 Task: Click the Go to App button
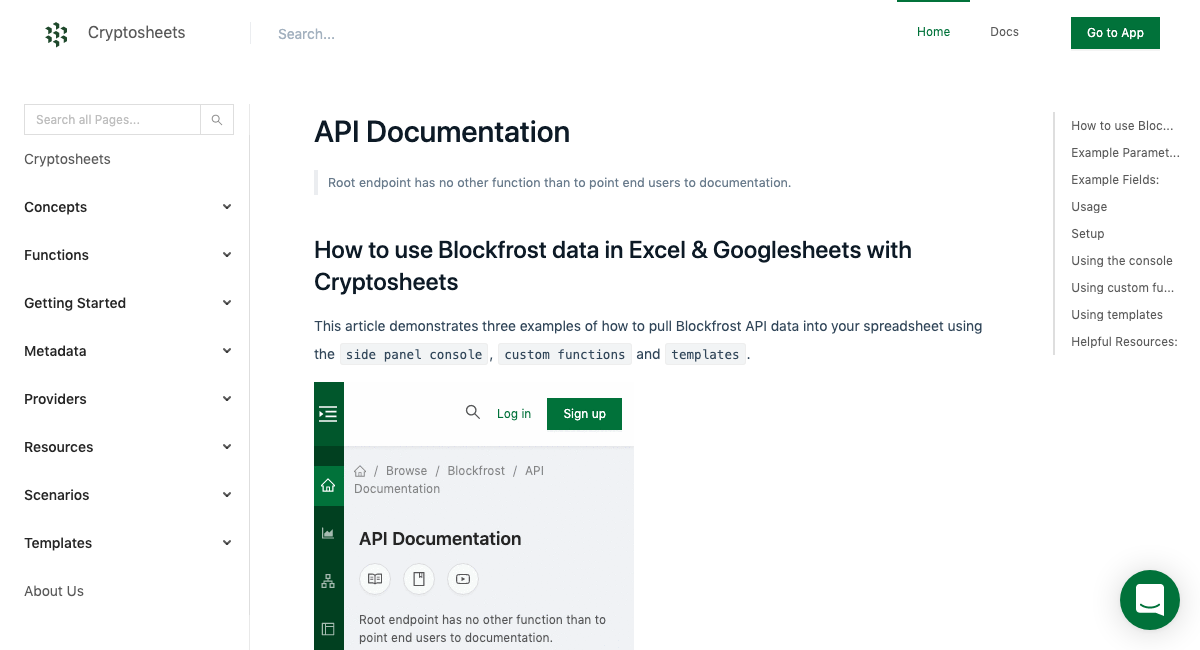1115,32
